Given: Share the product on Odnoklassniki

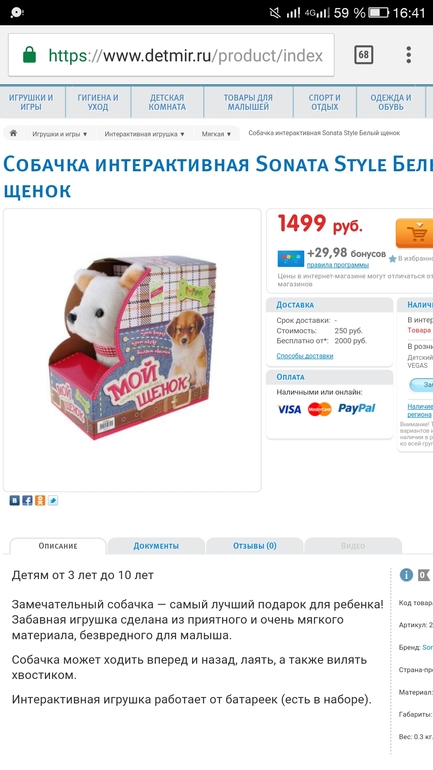Looking at the screenshot, I should point(40,500).
